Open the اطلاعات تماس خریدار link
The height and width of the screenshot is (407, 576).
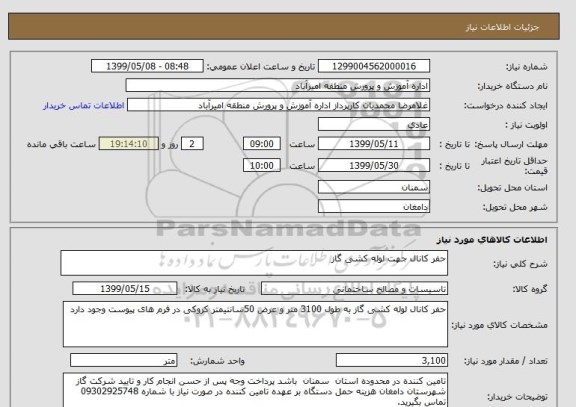click(x=84, y=106)
